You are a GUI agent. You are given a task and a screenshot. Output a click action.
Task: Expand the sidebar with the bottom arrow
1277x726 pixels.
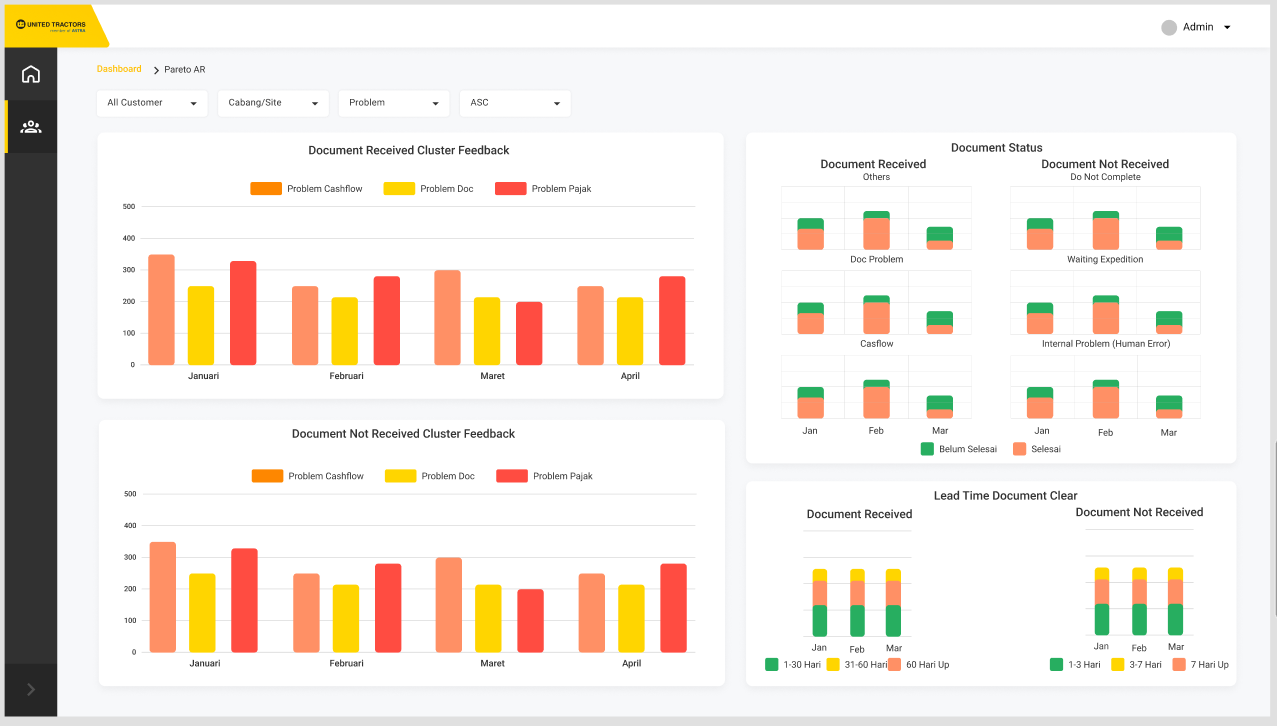tap(31, 689)
